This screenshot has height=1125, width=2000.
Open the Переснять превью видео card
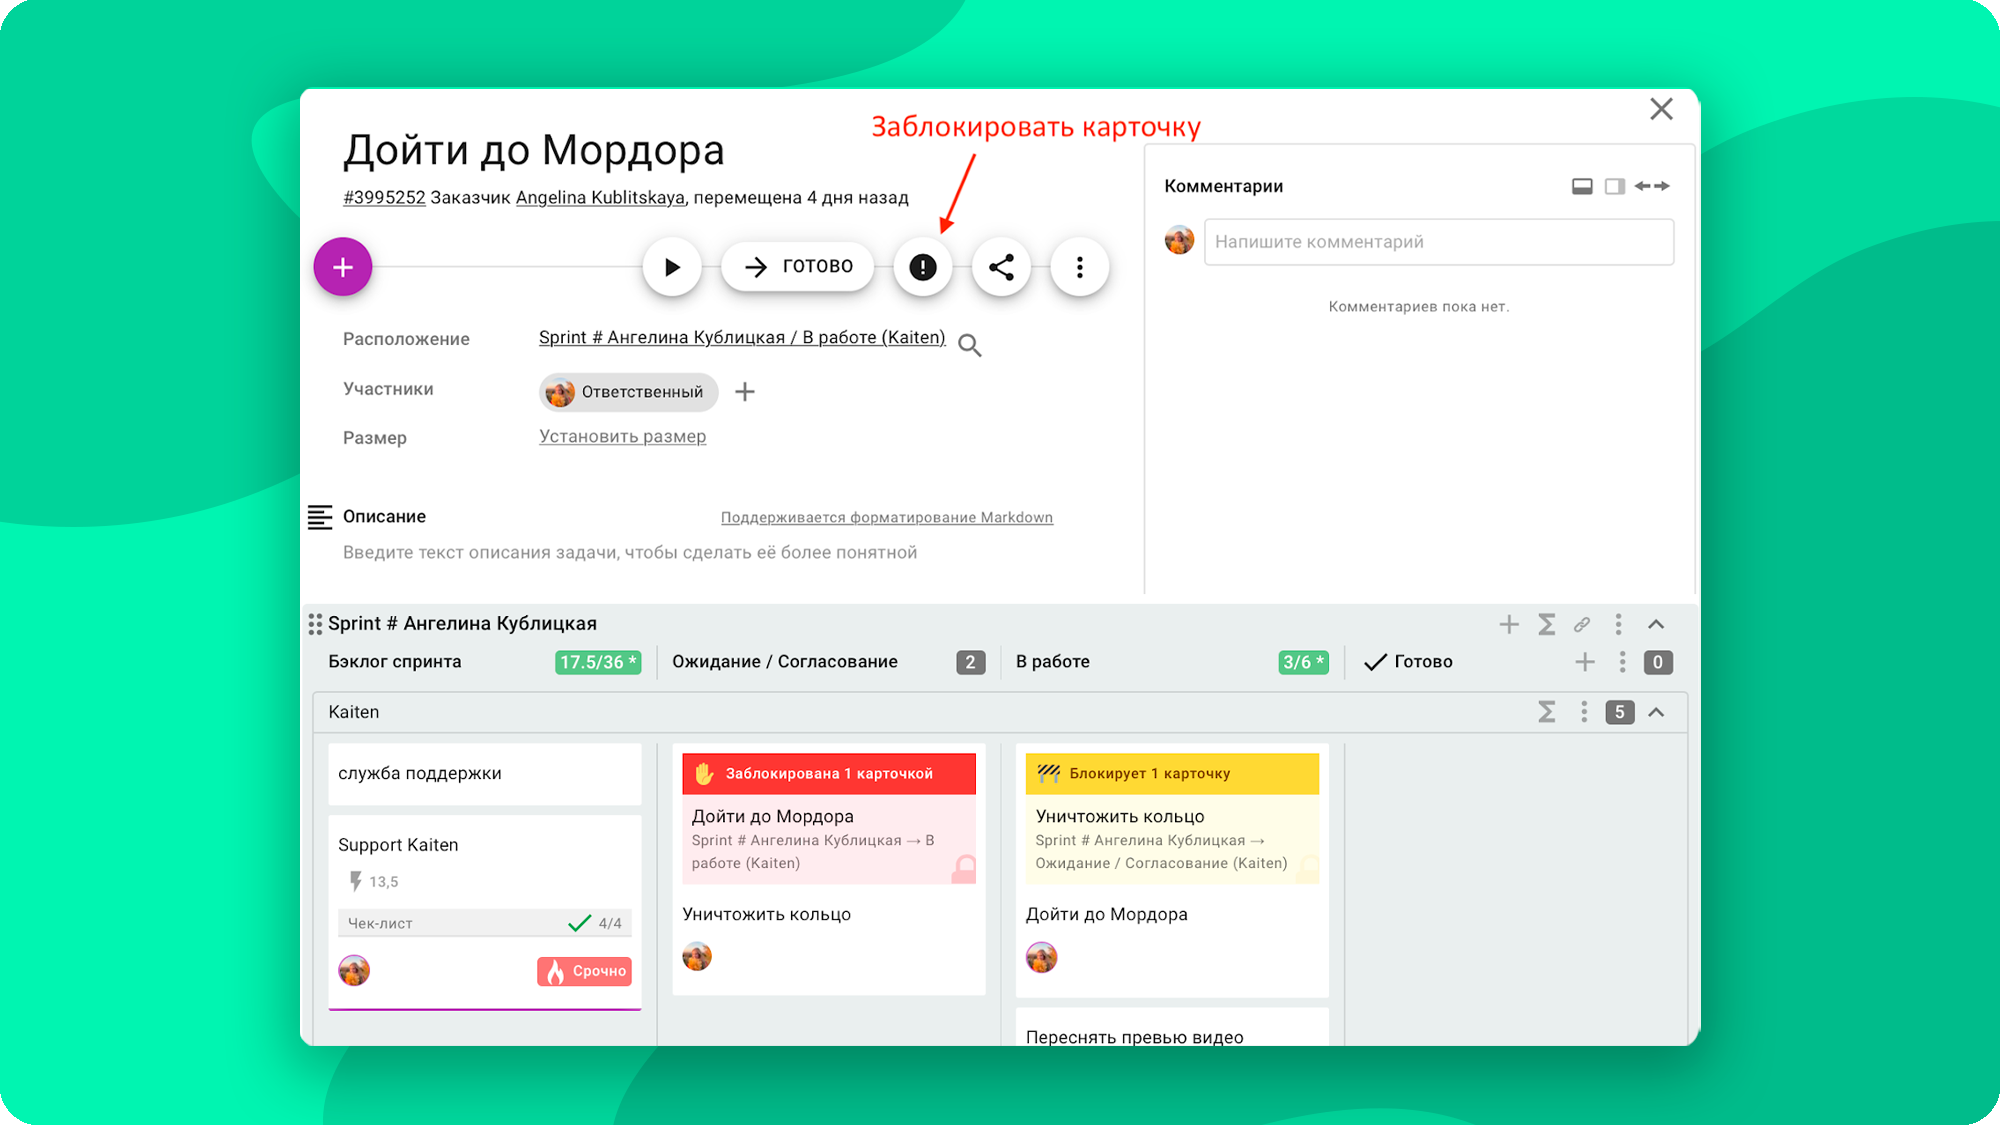click(1172, 1028)
